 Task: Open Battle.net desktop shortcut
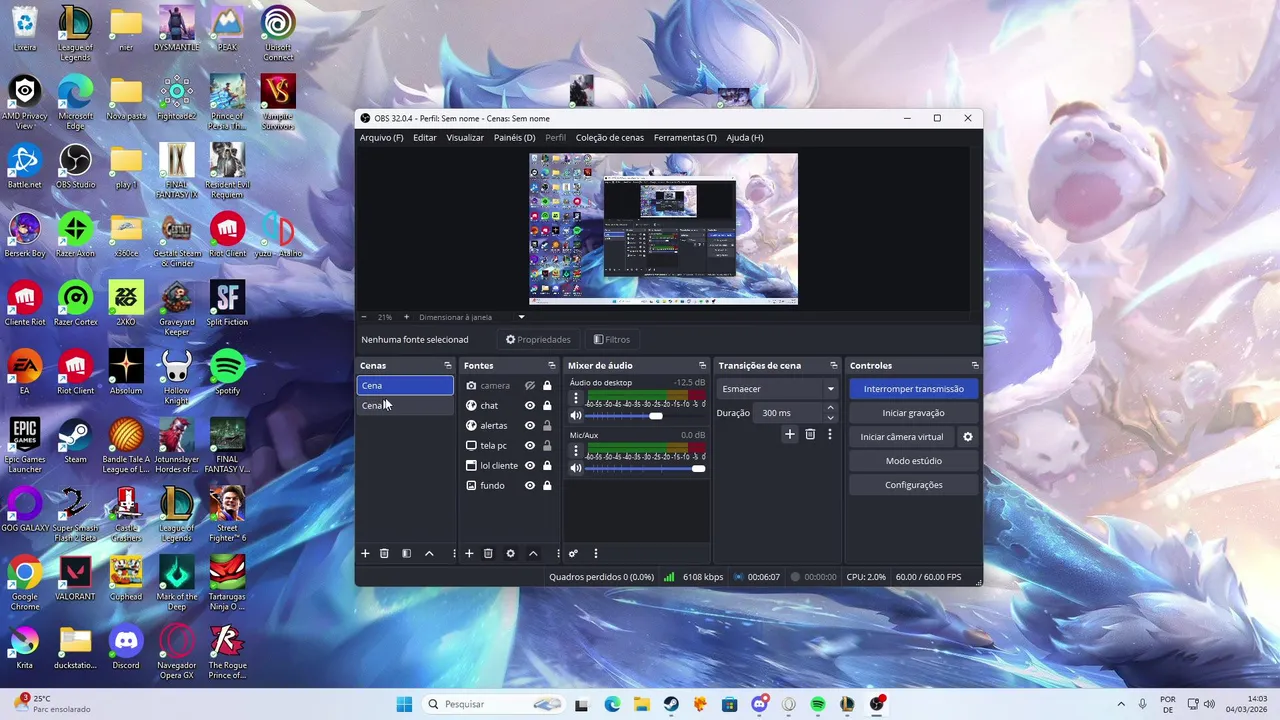point(24,165)
